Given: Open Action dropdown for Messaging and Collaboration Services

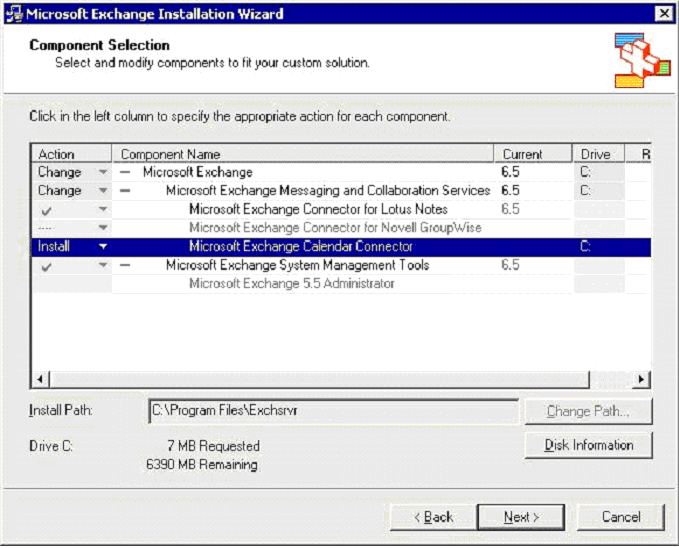Looking at the screenshot, I should coord(101,190).
